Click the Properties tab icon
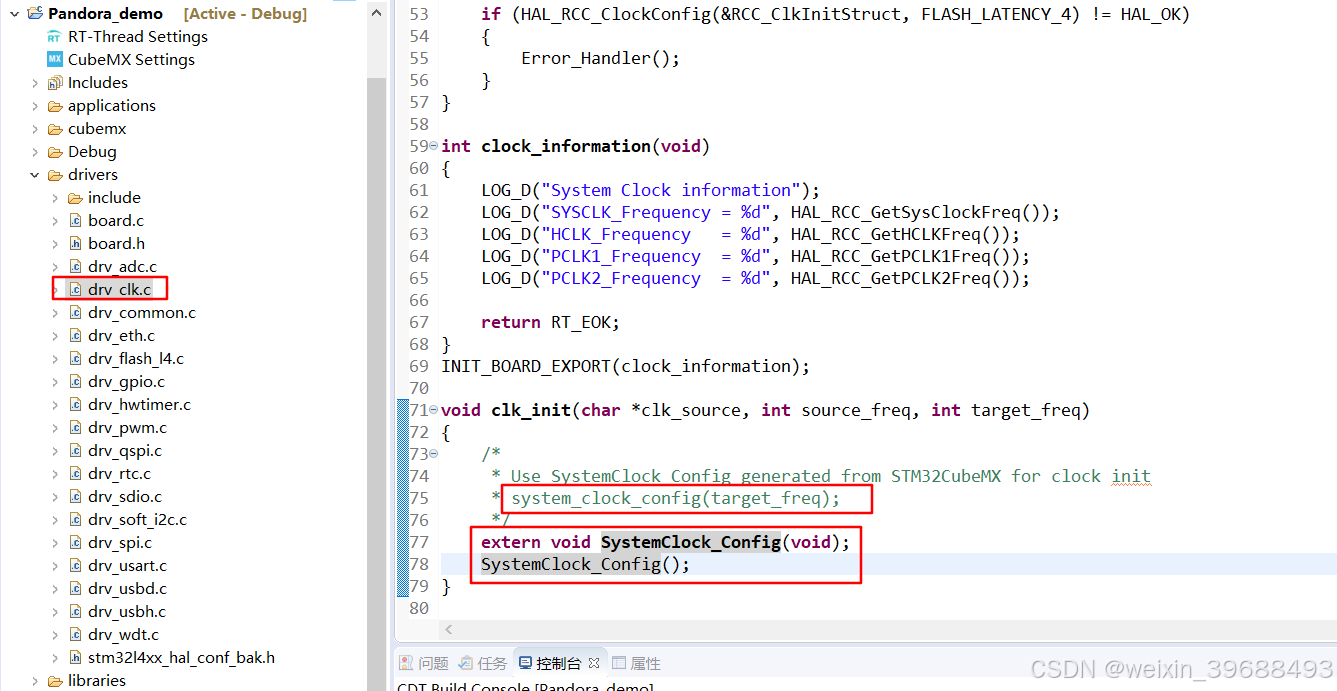The width and height of the screenshot is (1337, 691). 619,663
